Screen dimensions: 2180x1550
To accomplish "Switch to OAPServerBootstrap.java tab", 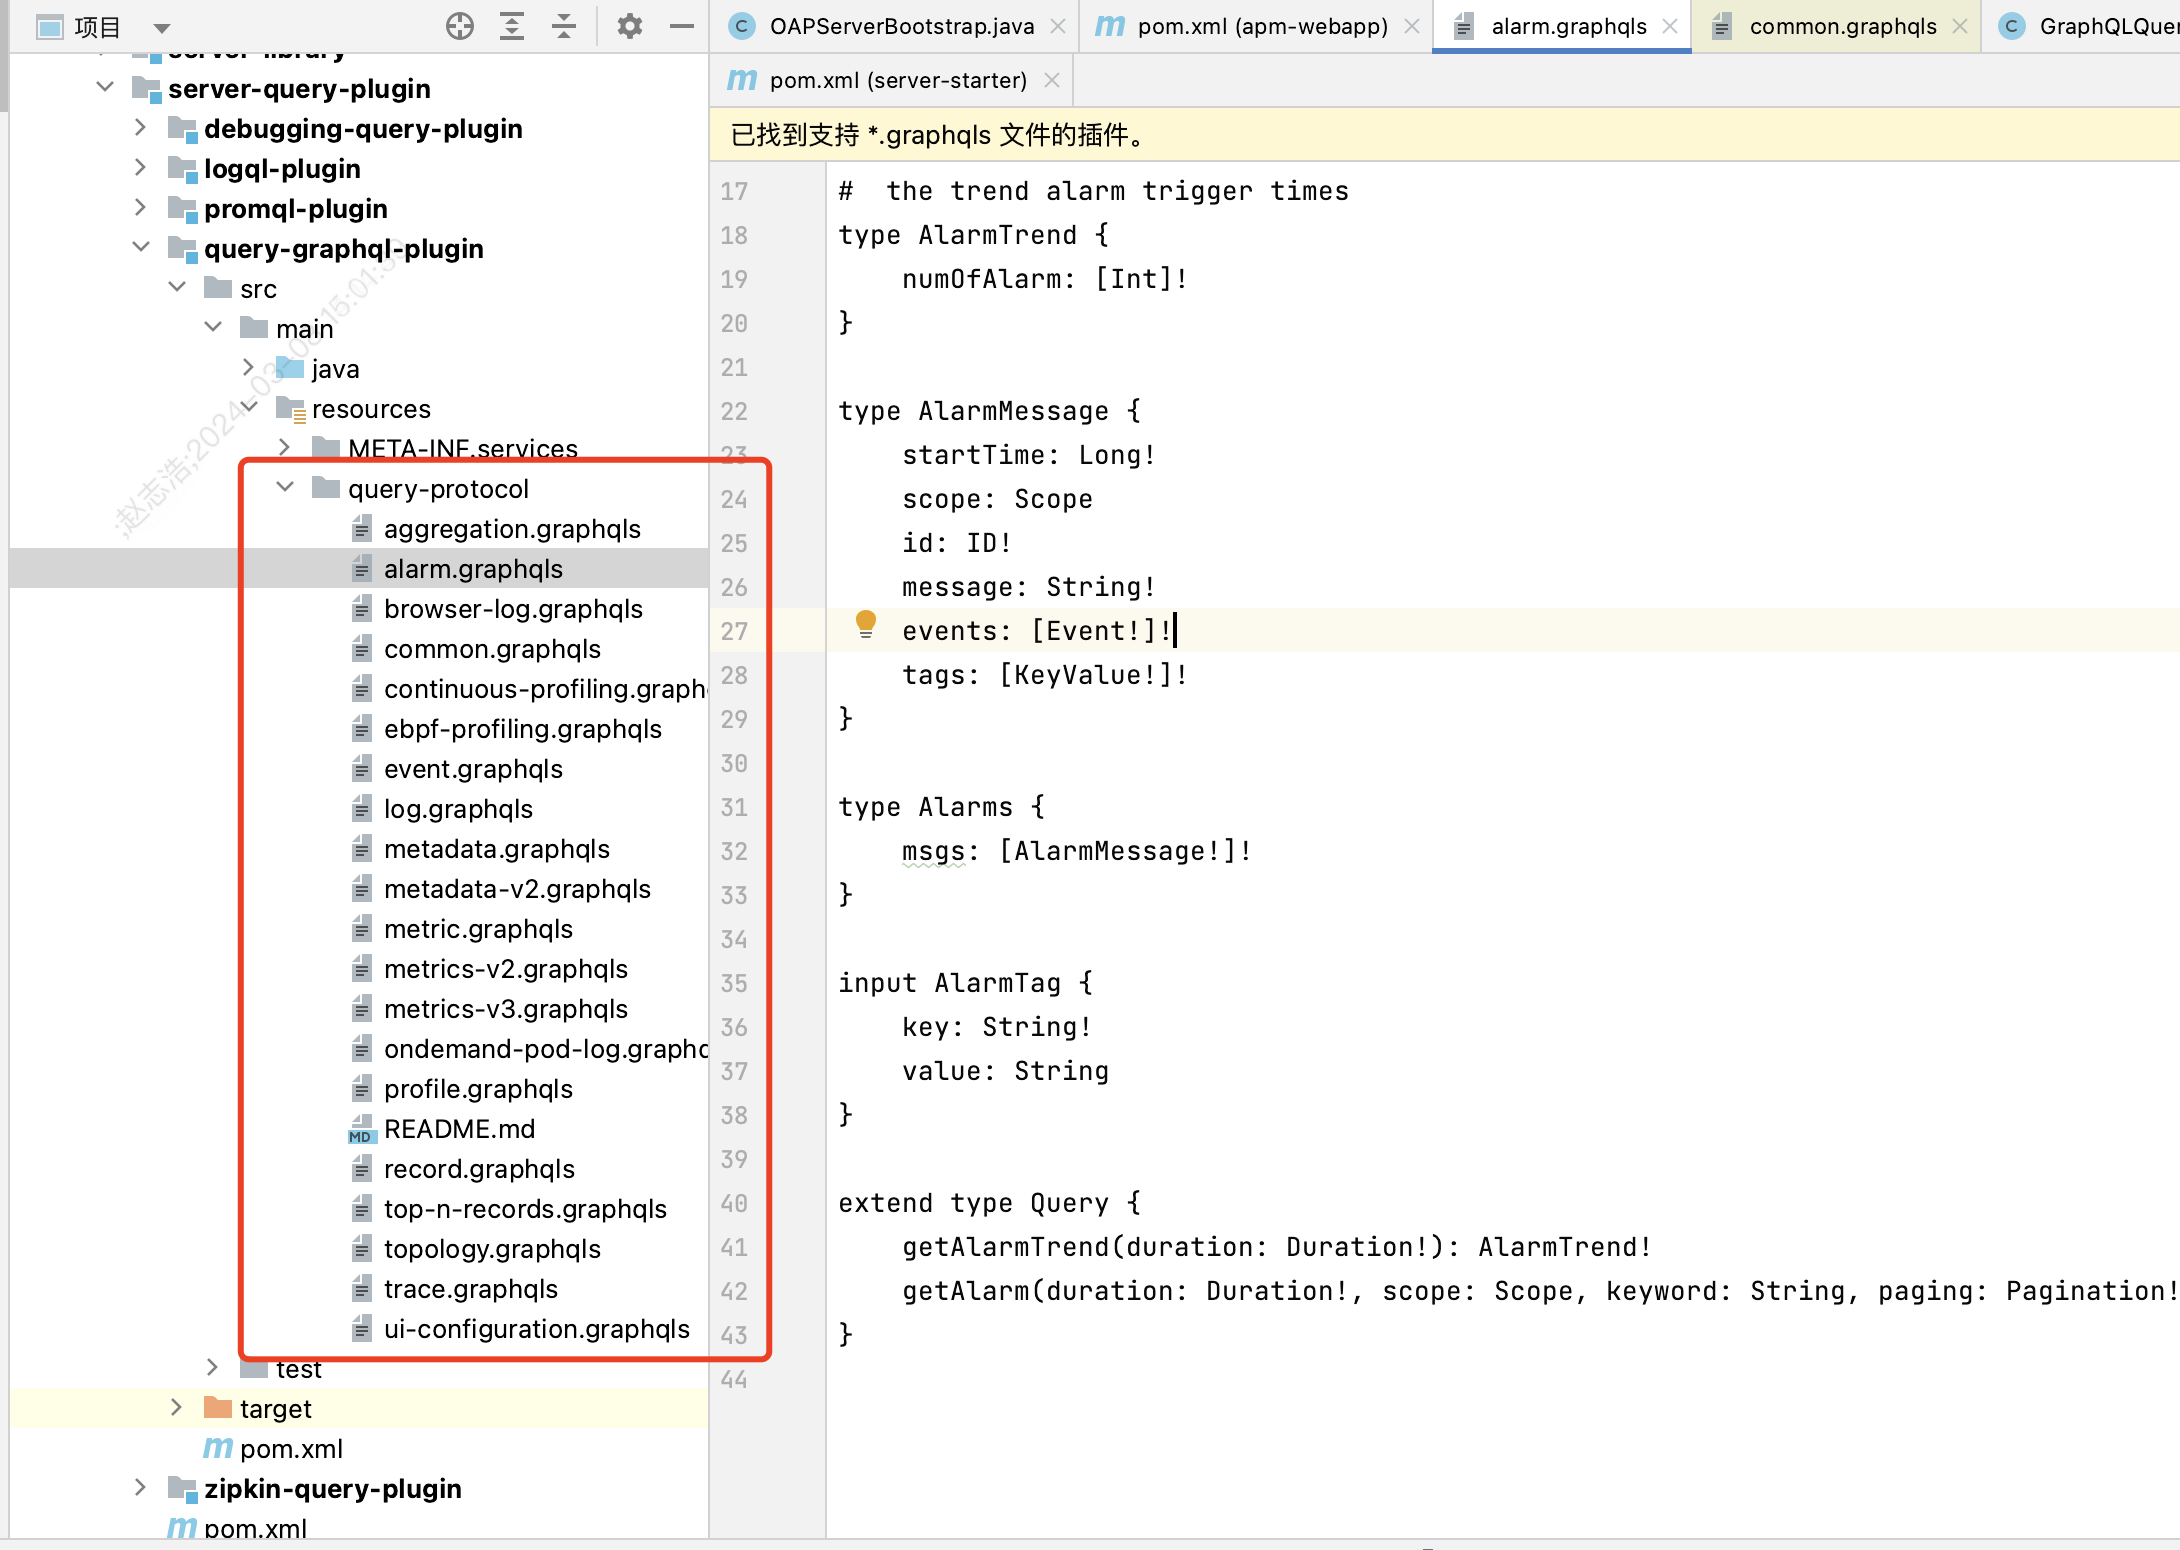I will tap(900, 27).
